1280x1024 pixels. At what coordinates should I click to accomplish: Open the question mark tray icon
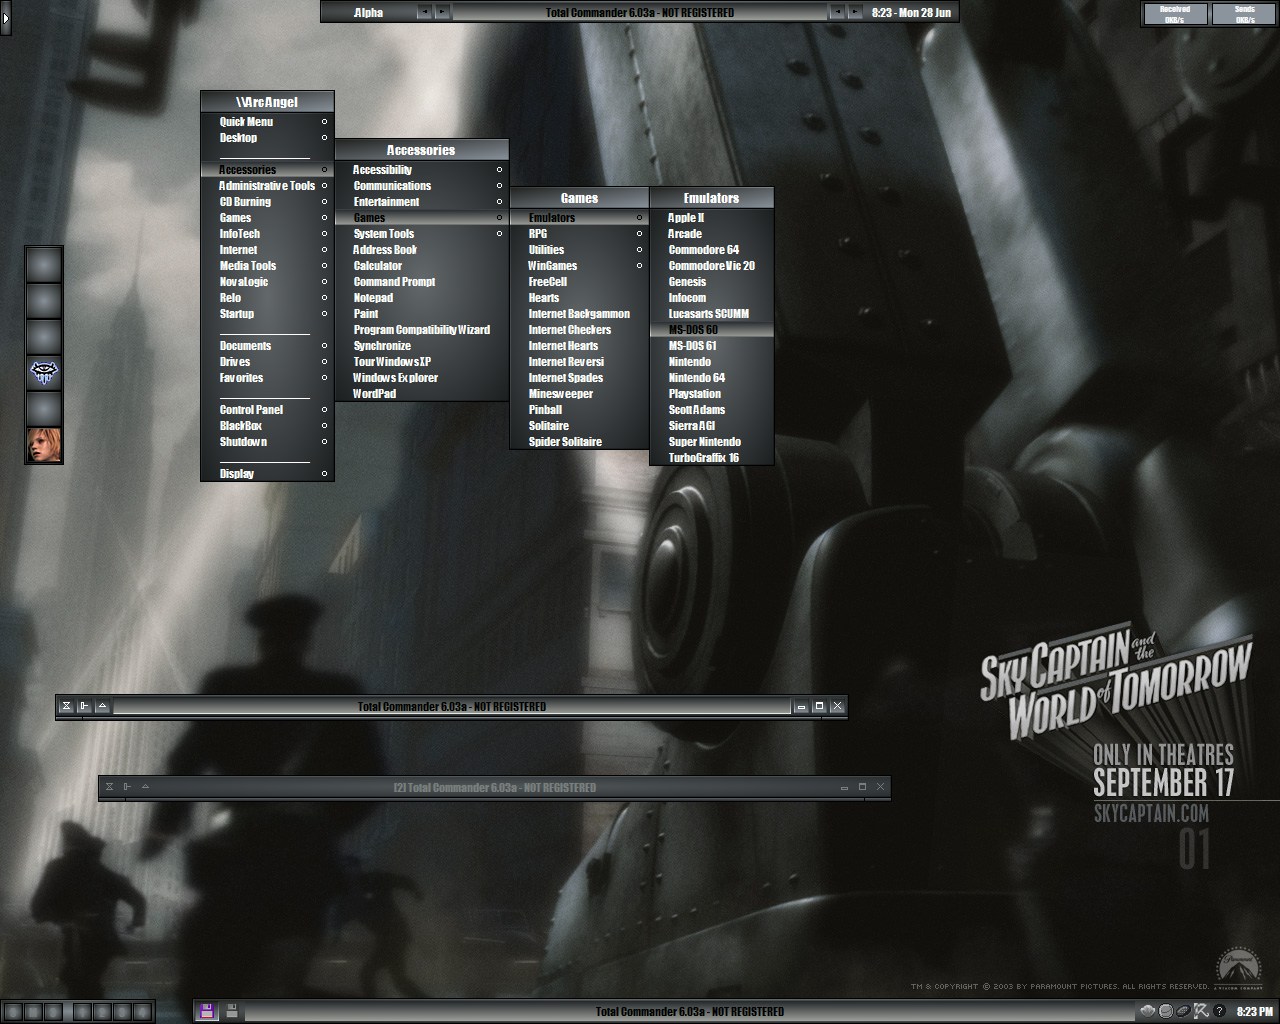point(1220,1011)
